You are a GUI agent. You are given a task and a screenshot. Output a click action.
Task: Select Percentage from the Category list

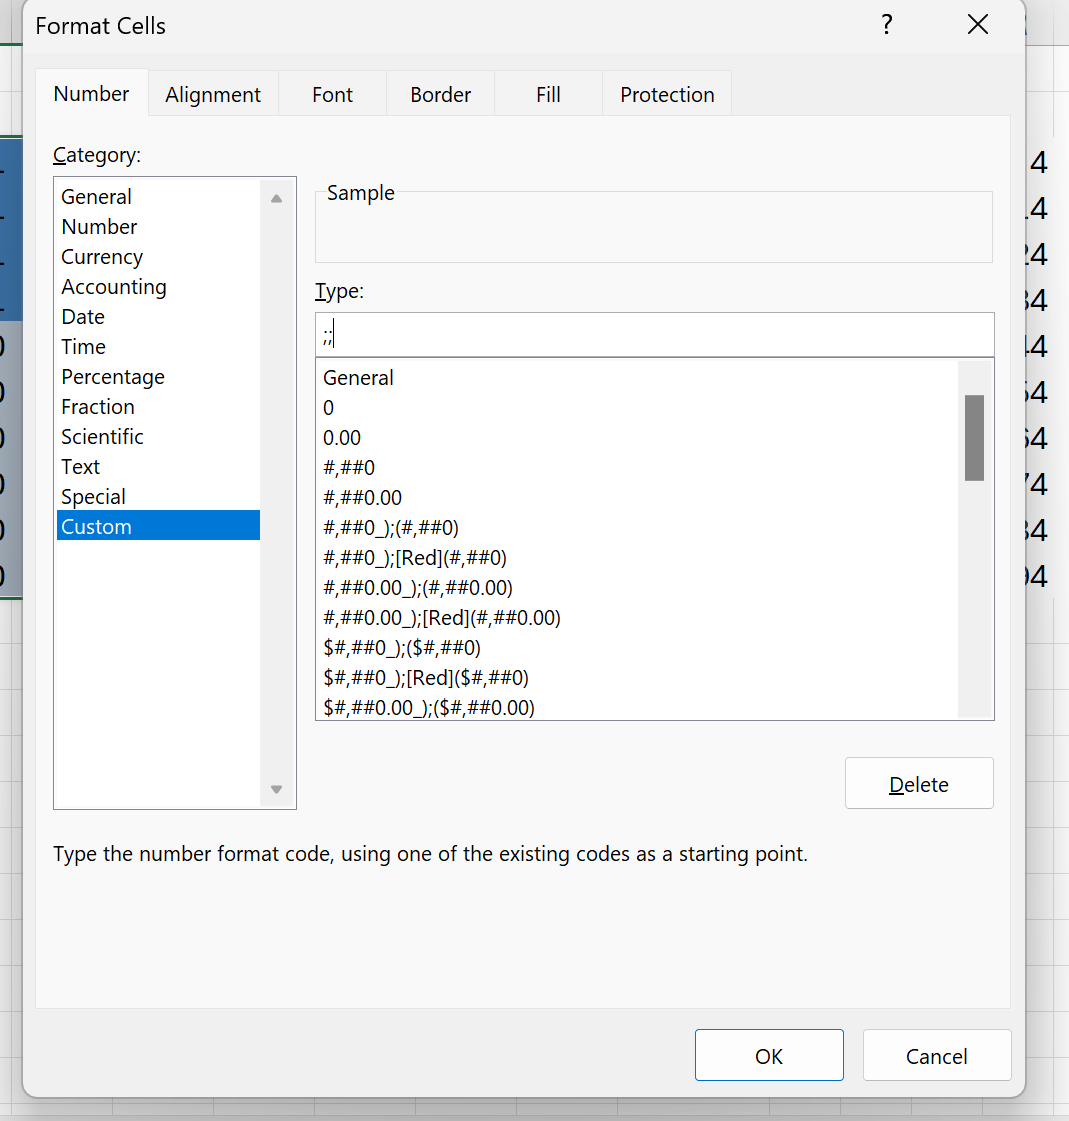(113, 377)
